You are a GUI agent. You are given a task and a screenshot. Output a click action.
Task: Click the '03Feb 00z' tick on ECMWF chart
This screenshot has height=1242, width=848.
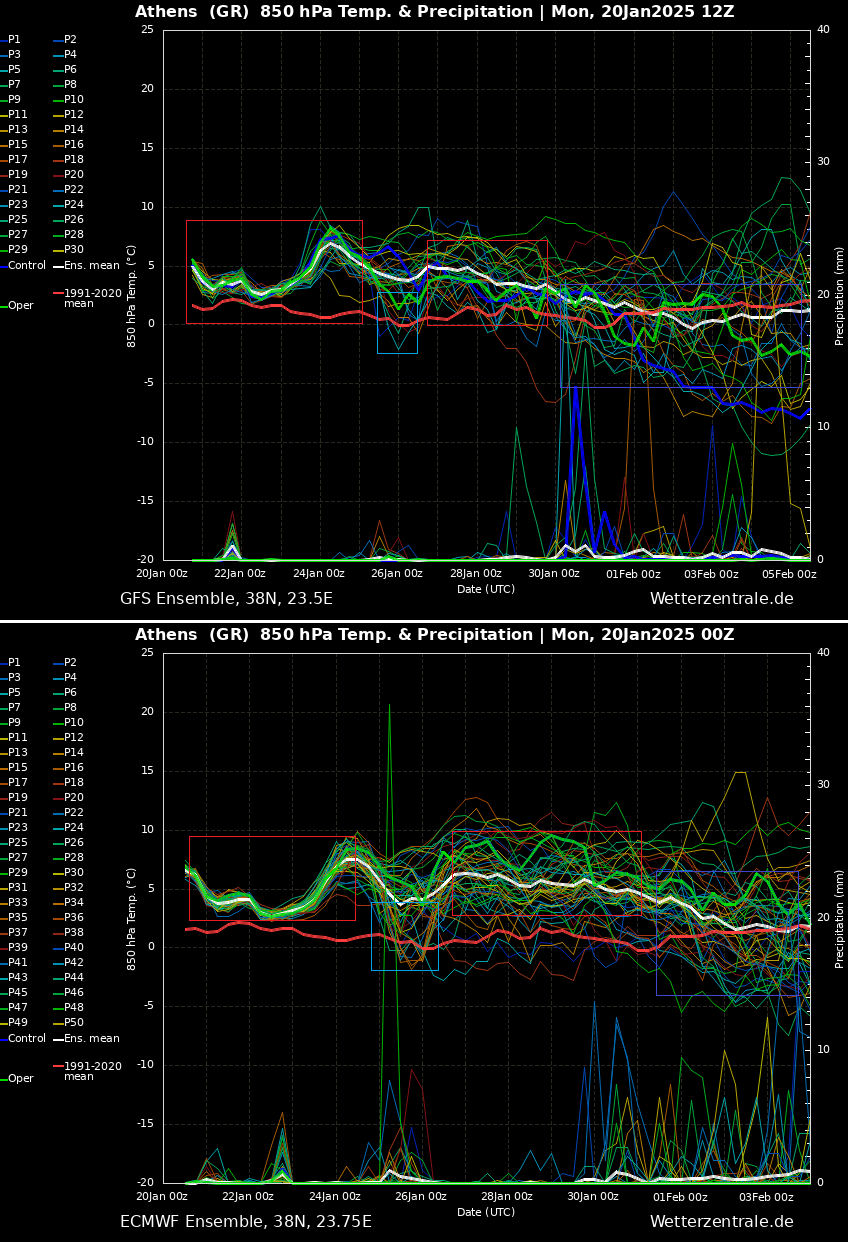[x=767, y=1197]
